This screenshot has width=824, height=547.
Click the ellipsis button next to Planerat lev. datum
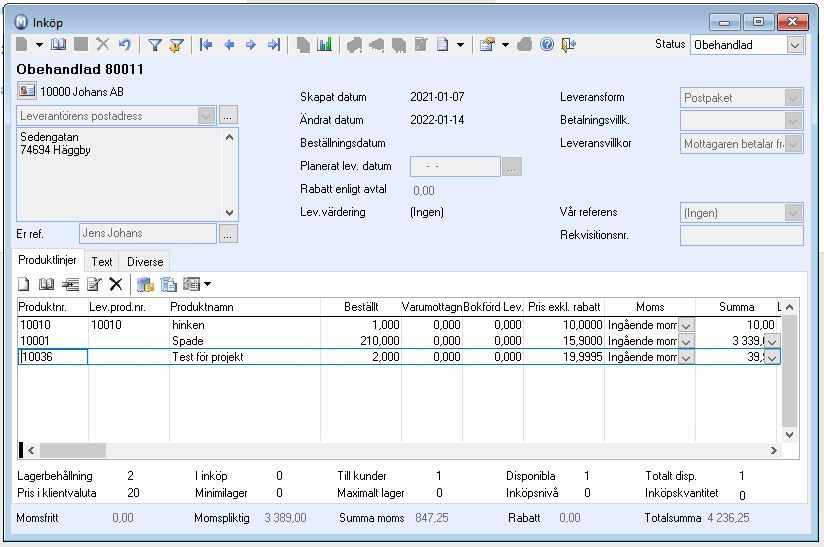[512, 167]
